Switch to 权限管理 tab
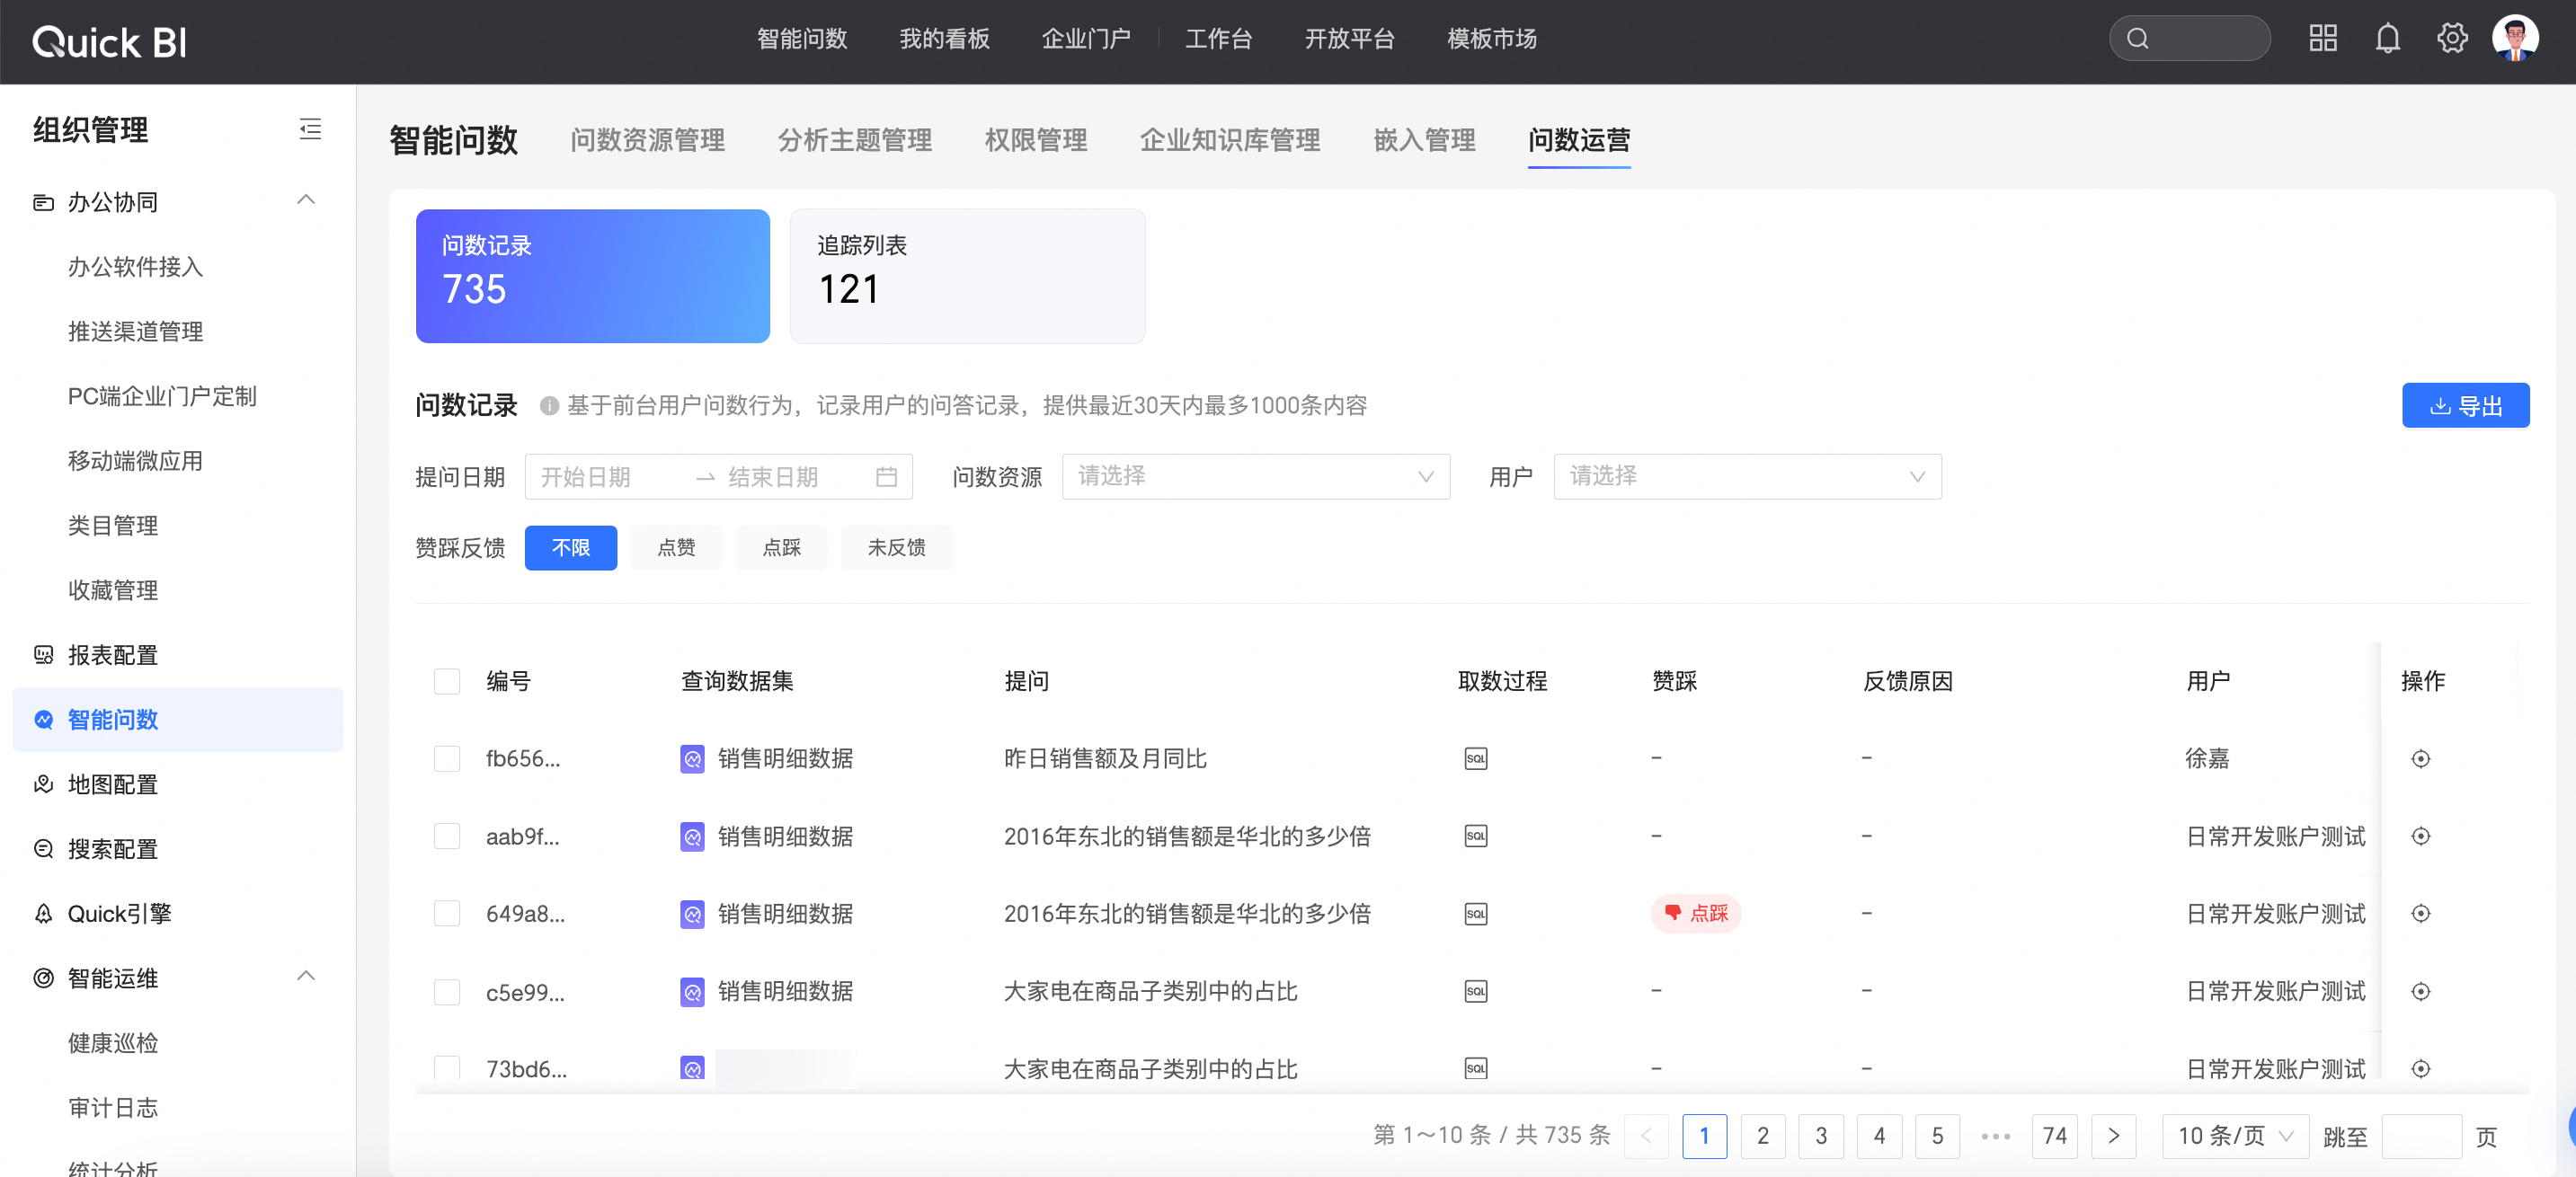Image resolution: width=2576 pixels, height=1177 pixels. (1035, 140)
